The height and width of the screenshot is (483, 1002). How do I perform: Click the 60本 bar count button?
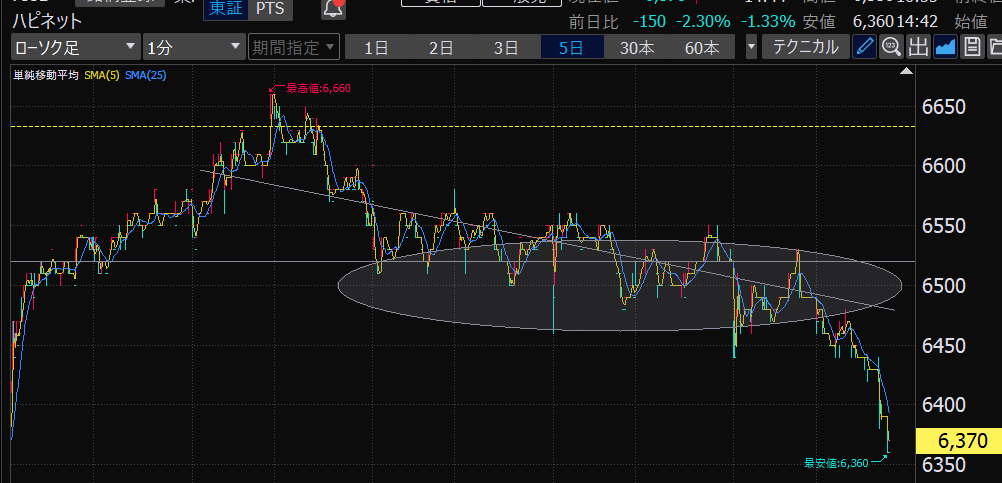[x=701, y=47]
